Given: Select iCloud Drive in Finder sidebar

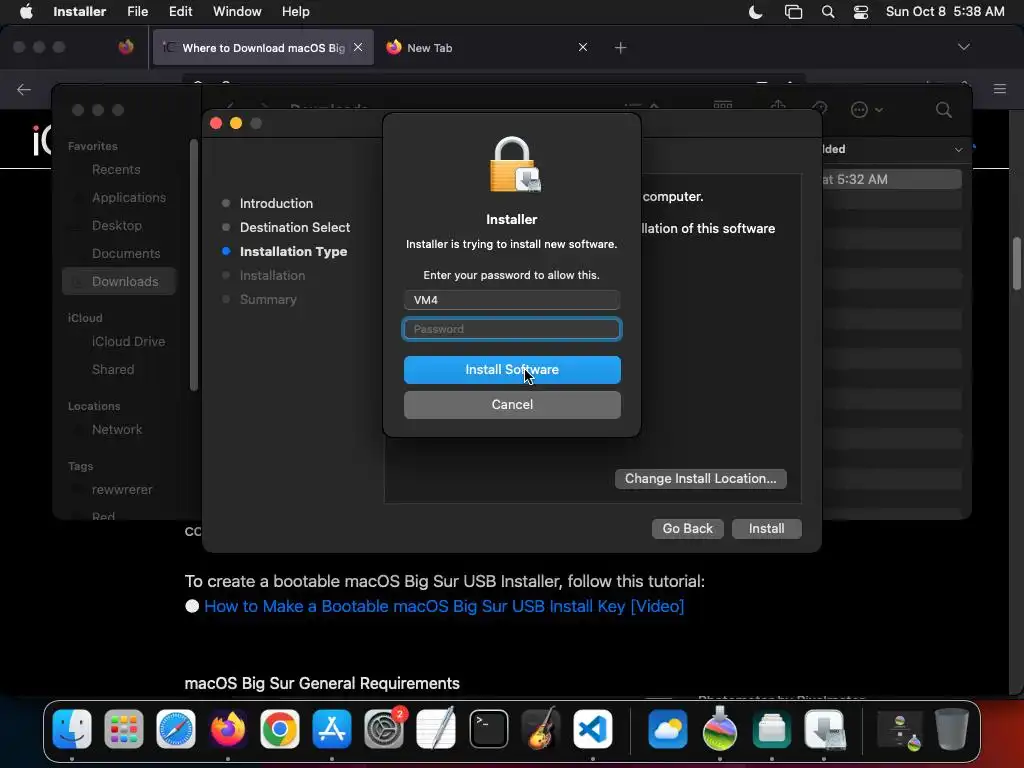Looking at the screenshot, I should (x=129, y=342).
